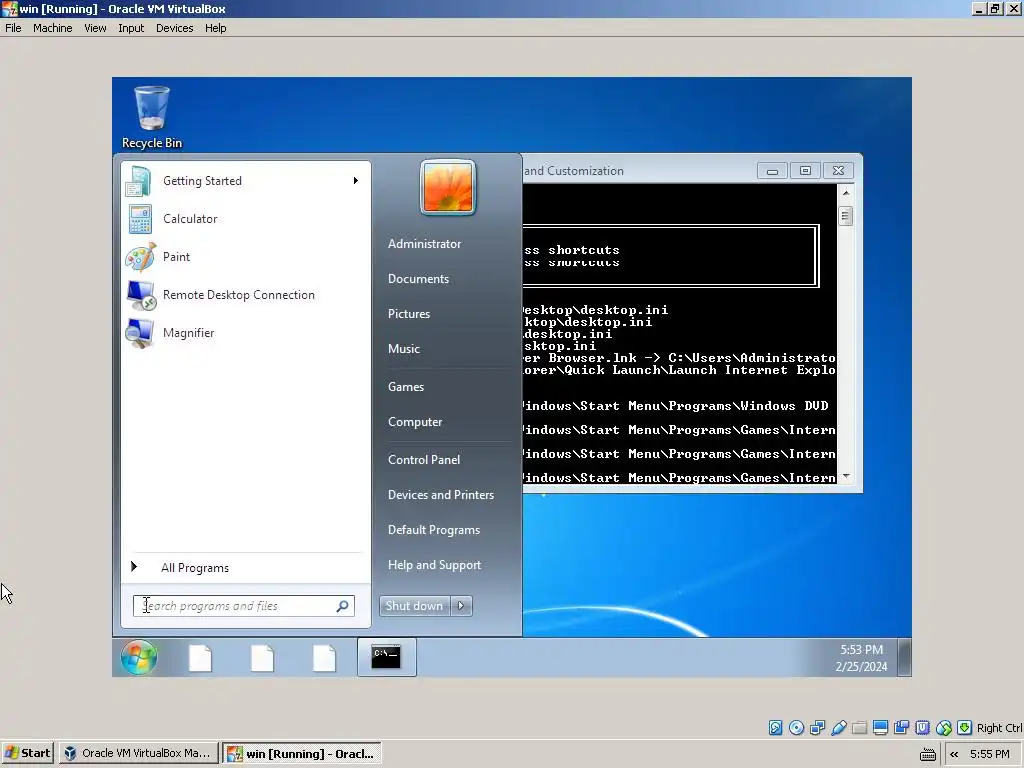Image resolution: width=1024 pixels, height=768 pixels.
Task: Open Computer from the Start menu
Action: pyautogui.click(x=415, y=422)
